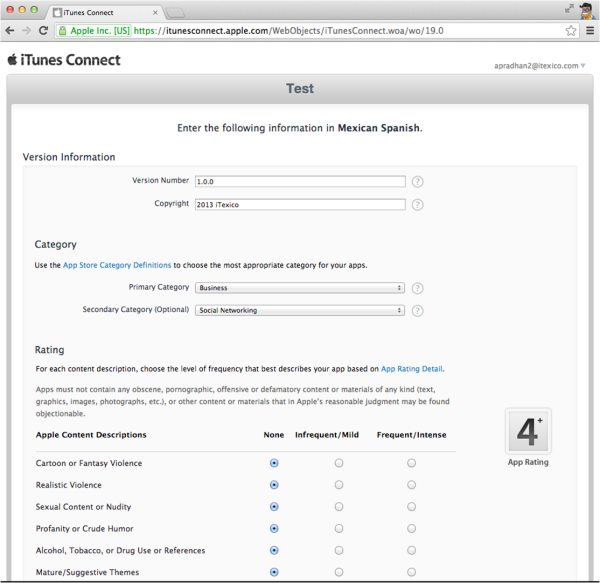The width and height of the screenshot is (600, 583).
Task: Select Frequent/Intense for Mature/Suggestive Themes
Action: [x=411, y=572]
